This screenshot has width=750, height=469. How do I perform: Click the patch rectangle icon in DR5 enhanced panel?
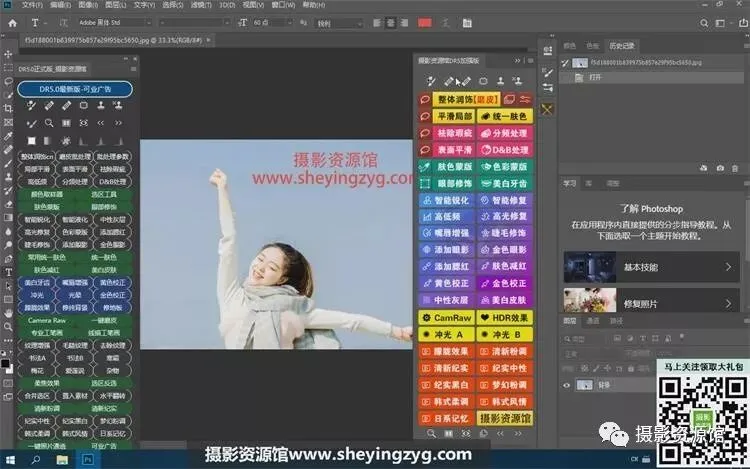pos(483,81)
